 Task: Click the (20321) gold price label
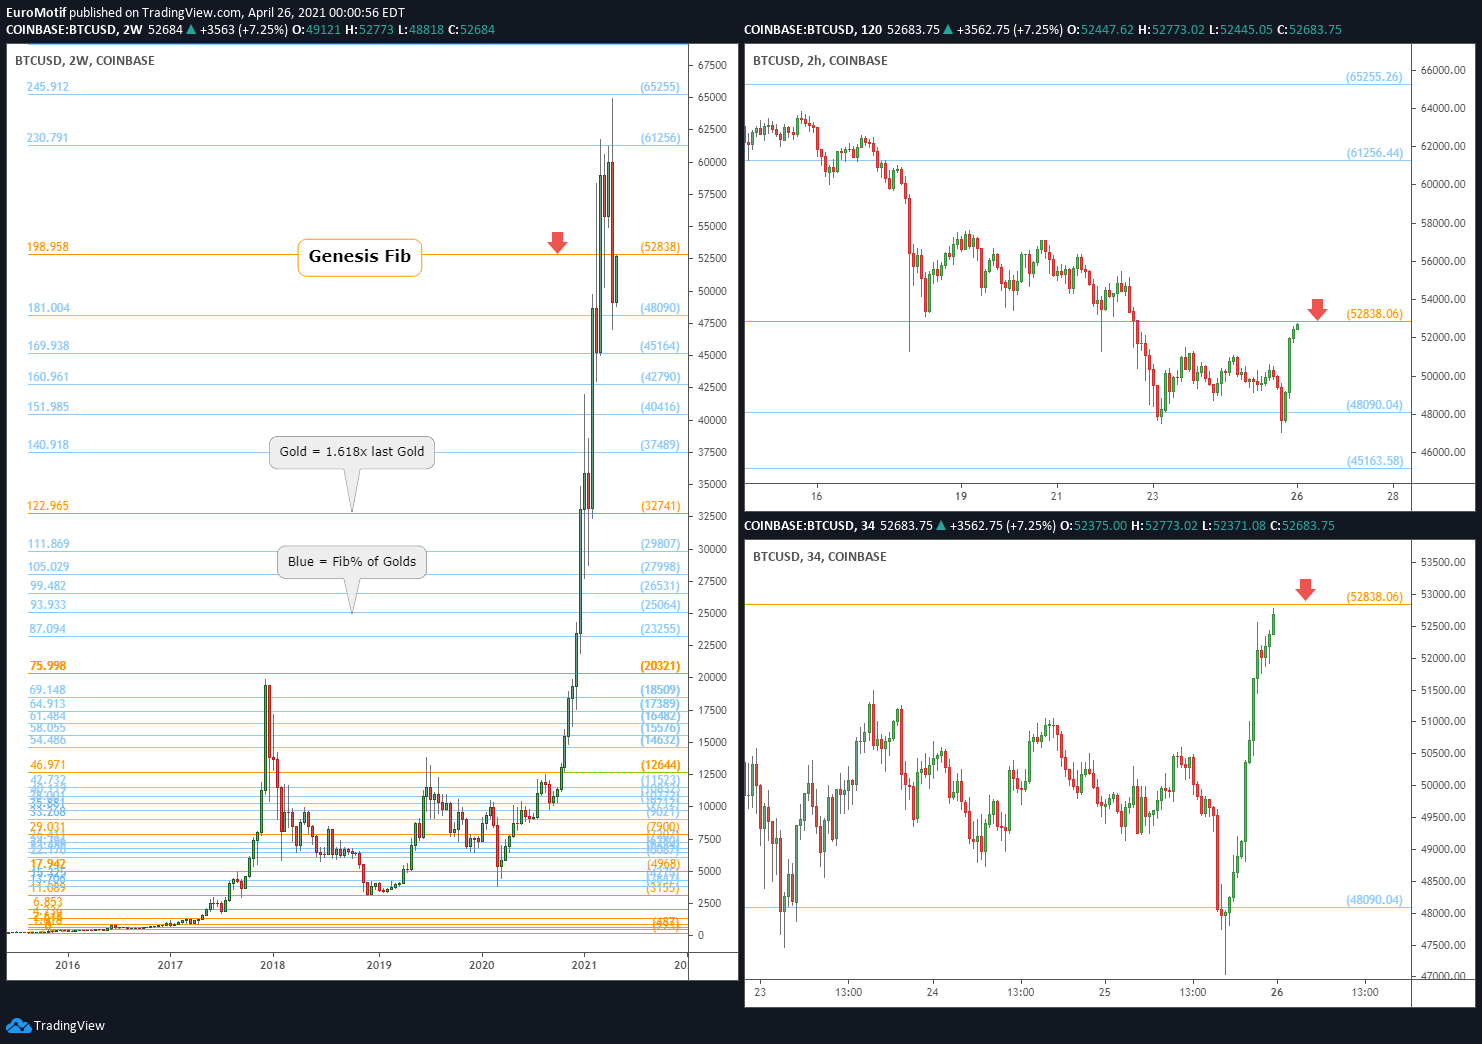pyautogui.click(x=660, y=666)
